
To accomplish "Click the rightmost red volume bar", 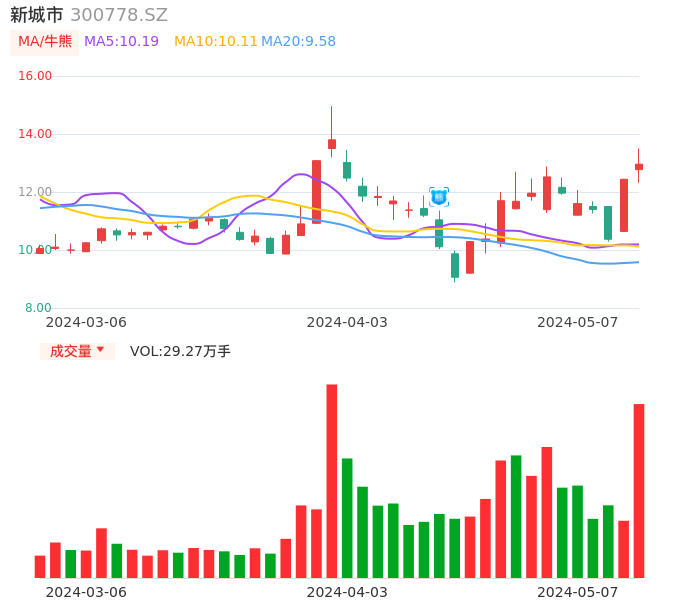I will 639,490.
